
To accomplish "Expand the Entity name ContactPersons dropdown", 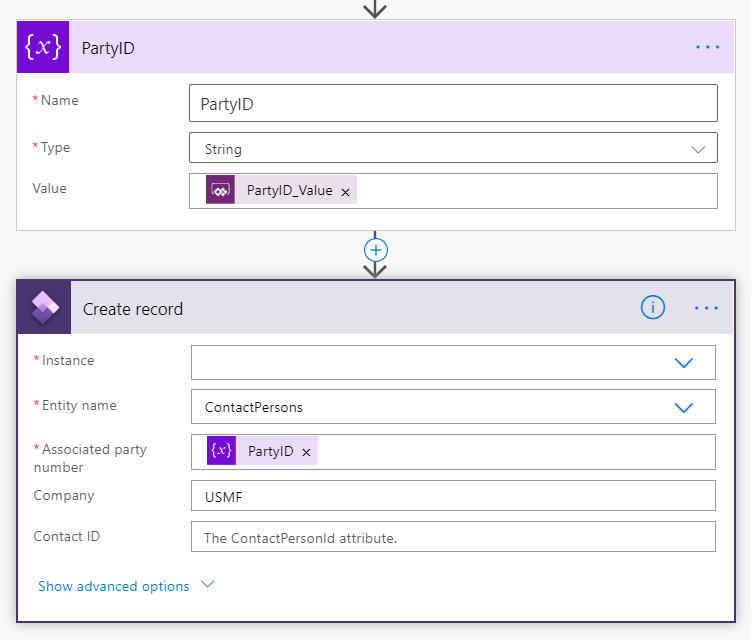I will point(684,408).
